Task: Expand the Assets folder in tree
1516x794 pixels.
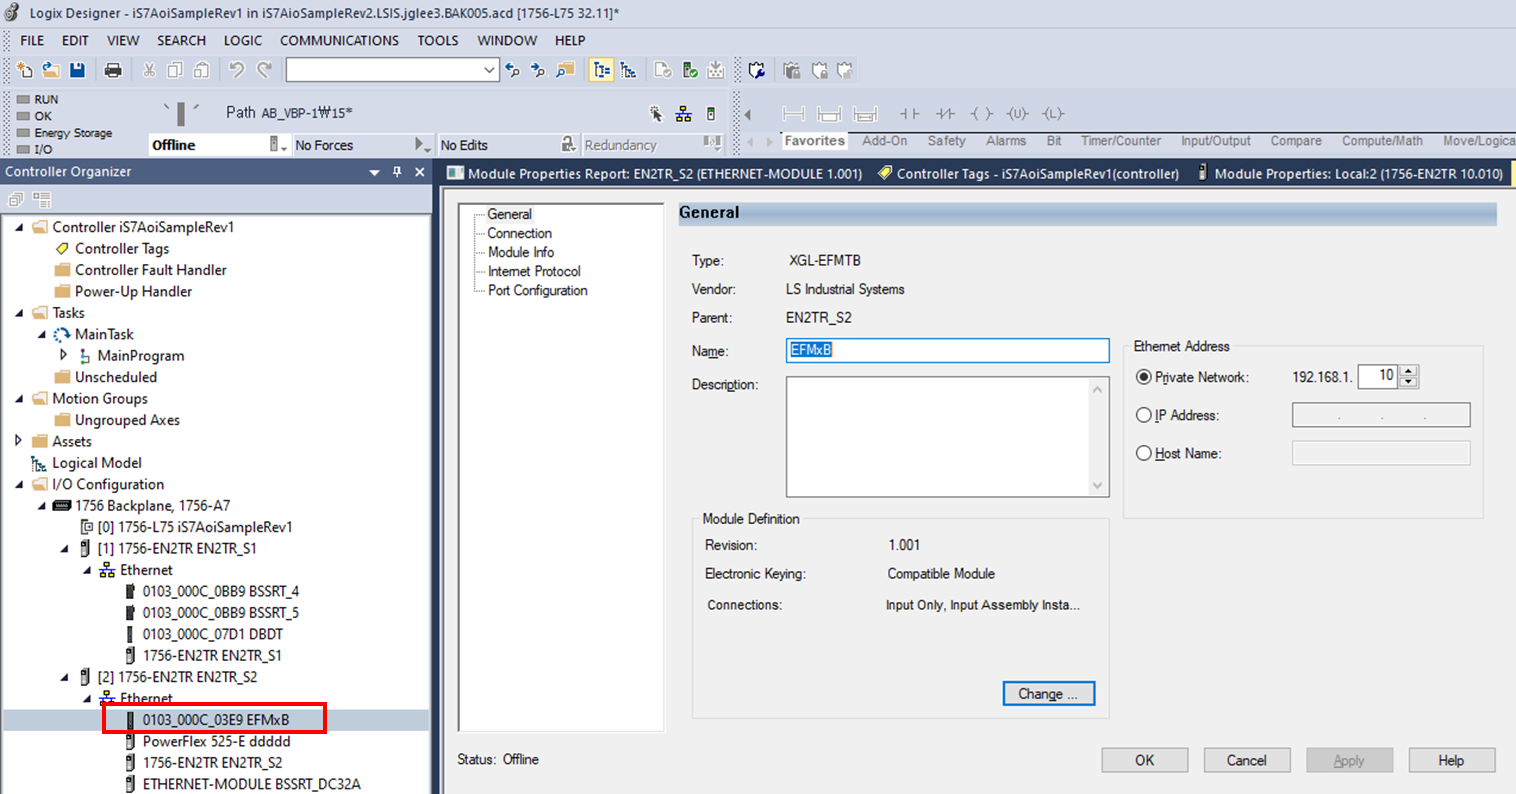Action: [x=18, y=441]
